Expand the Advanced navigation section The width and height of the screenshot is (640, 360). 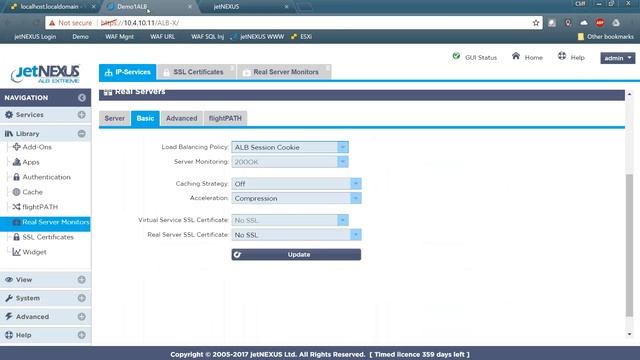82,316
